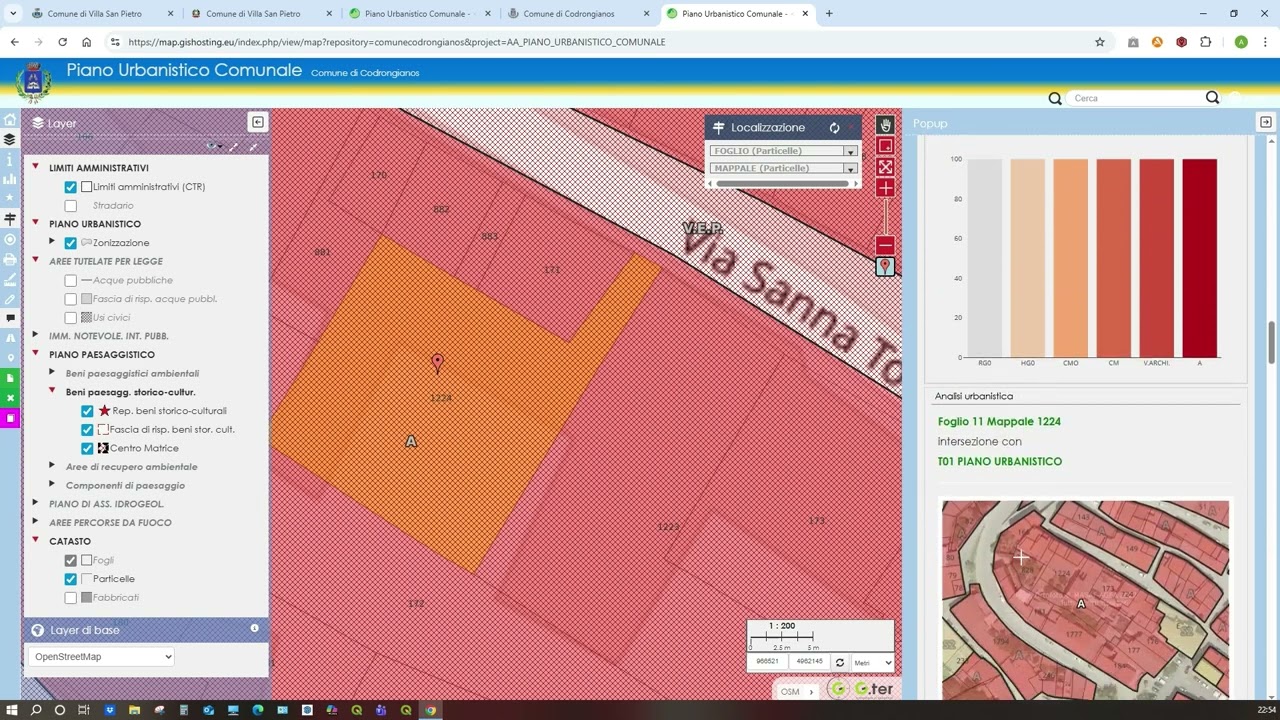Image resolution: width=1280 pixels, height=720 pixels.
Task: Uncheck Limiti amministrativi (CTR) layer
Action: click(70, 187)
